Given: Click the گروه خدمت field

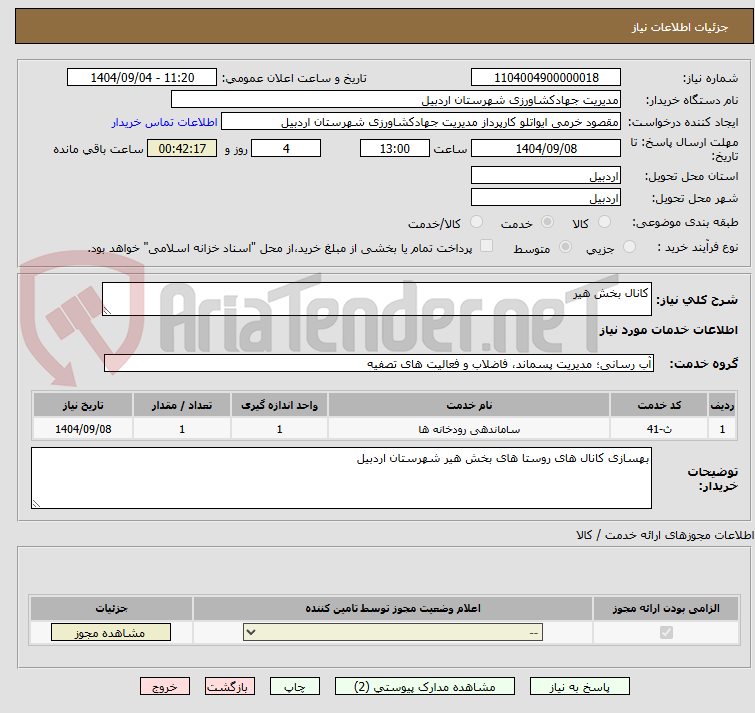Looking at the screenshot, I should click(x=379, y=363).
